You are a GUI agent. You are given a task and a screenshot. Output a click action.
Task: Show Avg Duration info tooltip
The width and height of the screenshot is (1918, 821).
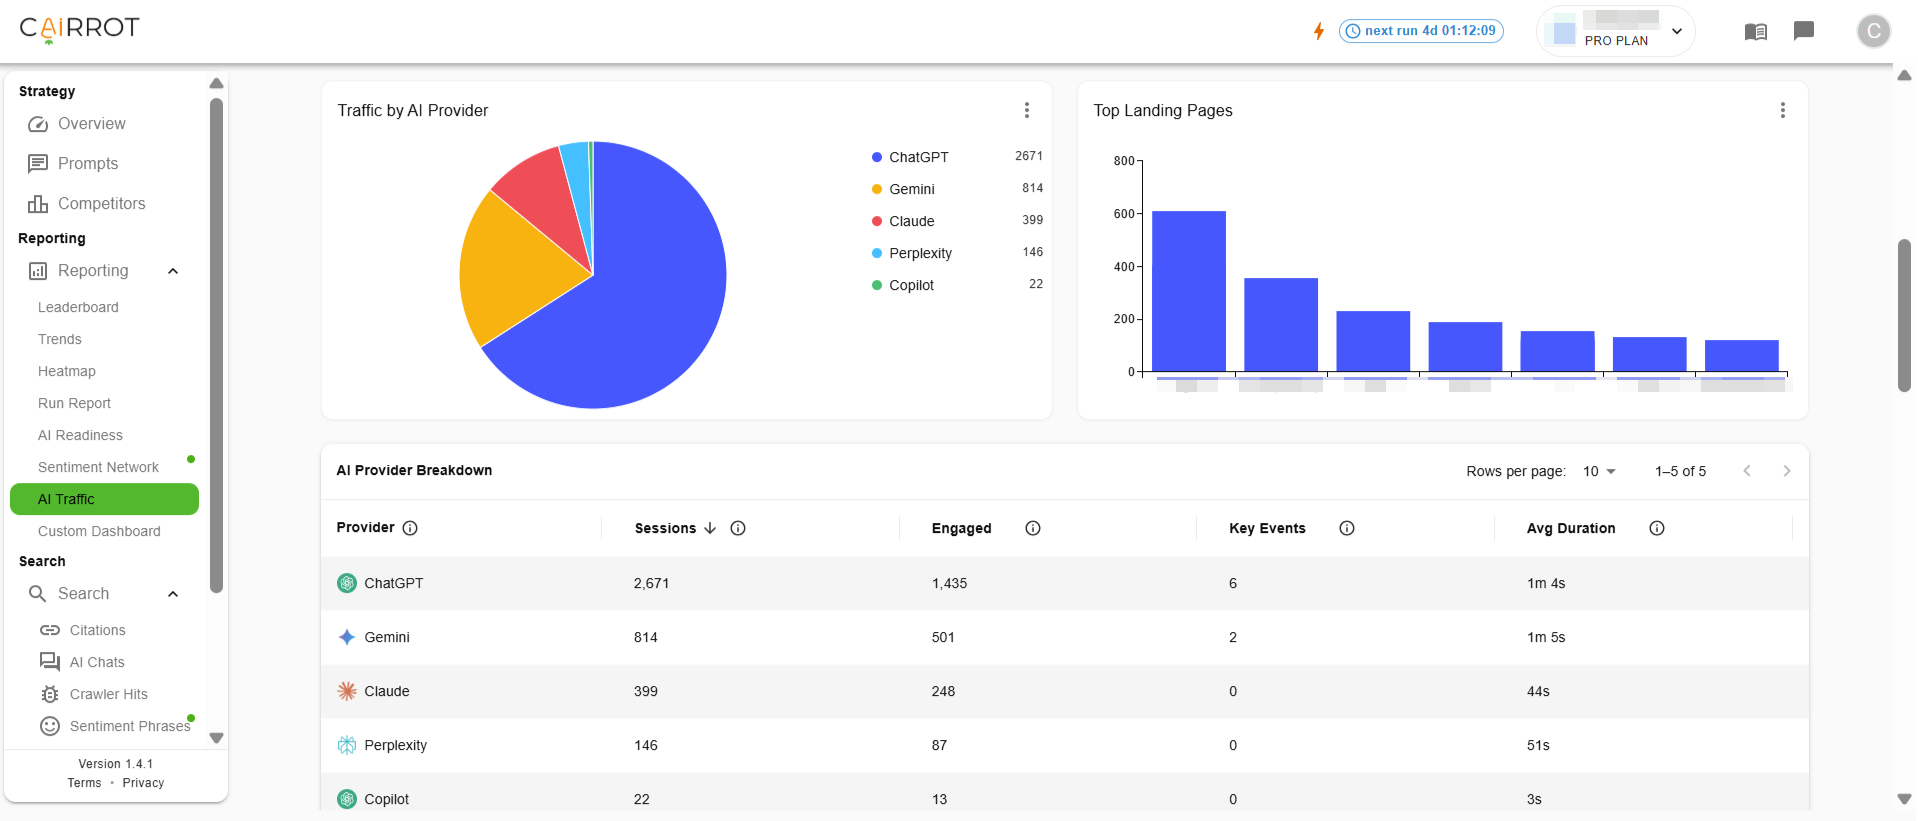point(1657,528)
